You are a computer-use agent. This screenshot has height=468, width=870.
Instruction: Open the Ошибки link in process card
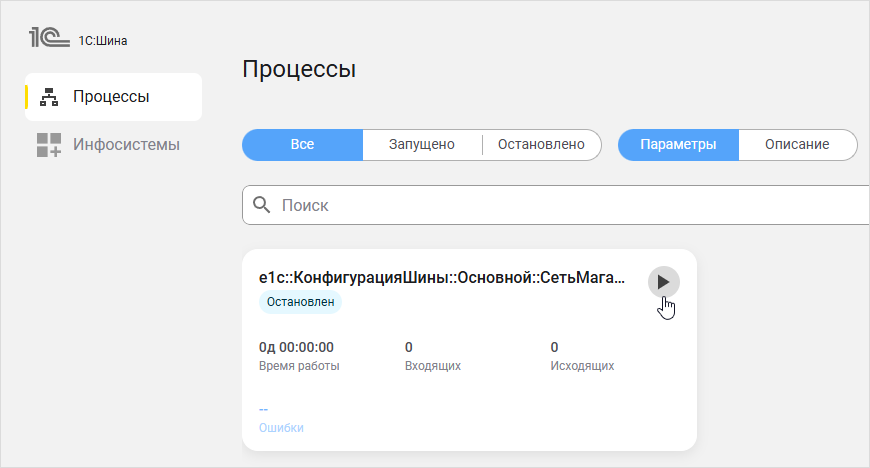pyautogui.click(x=281, y=428)
